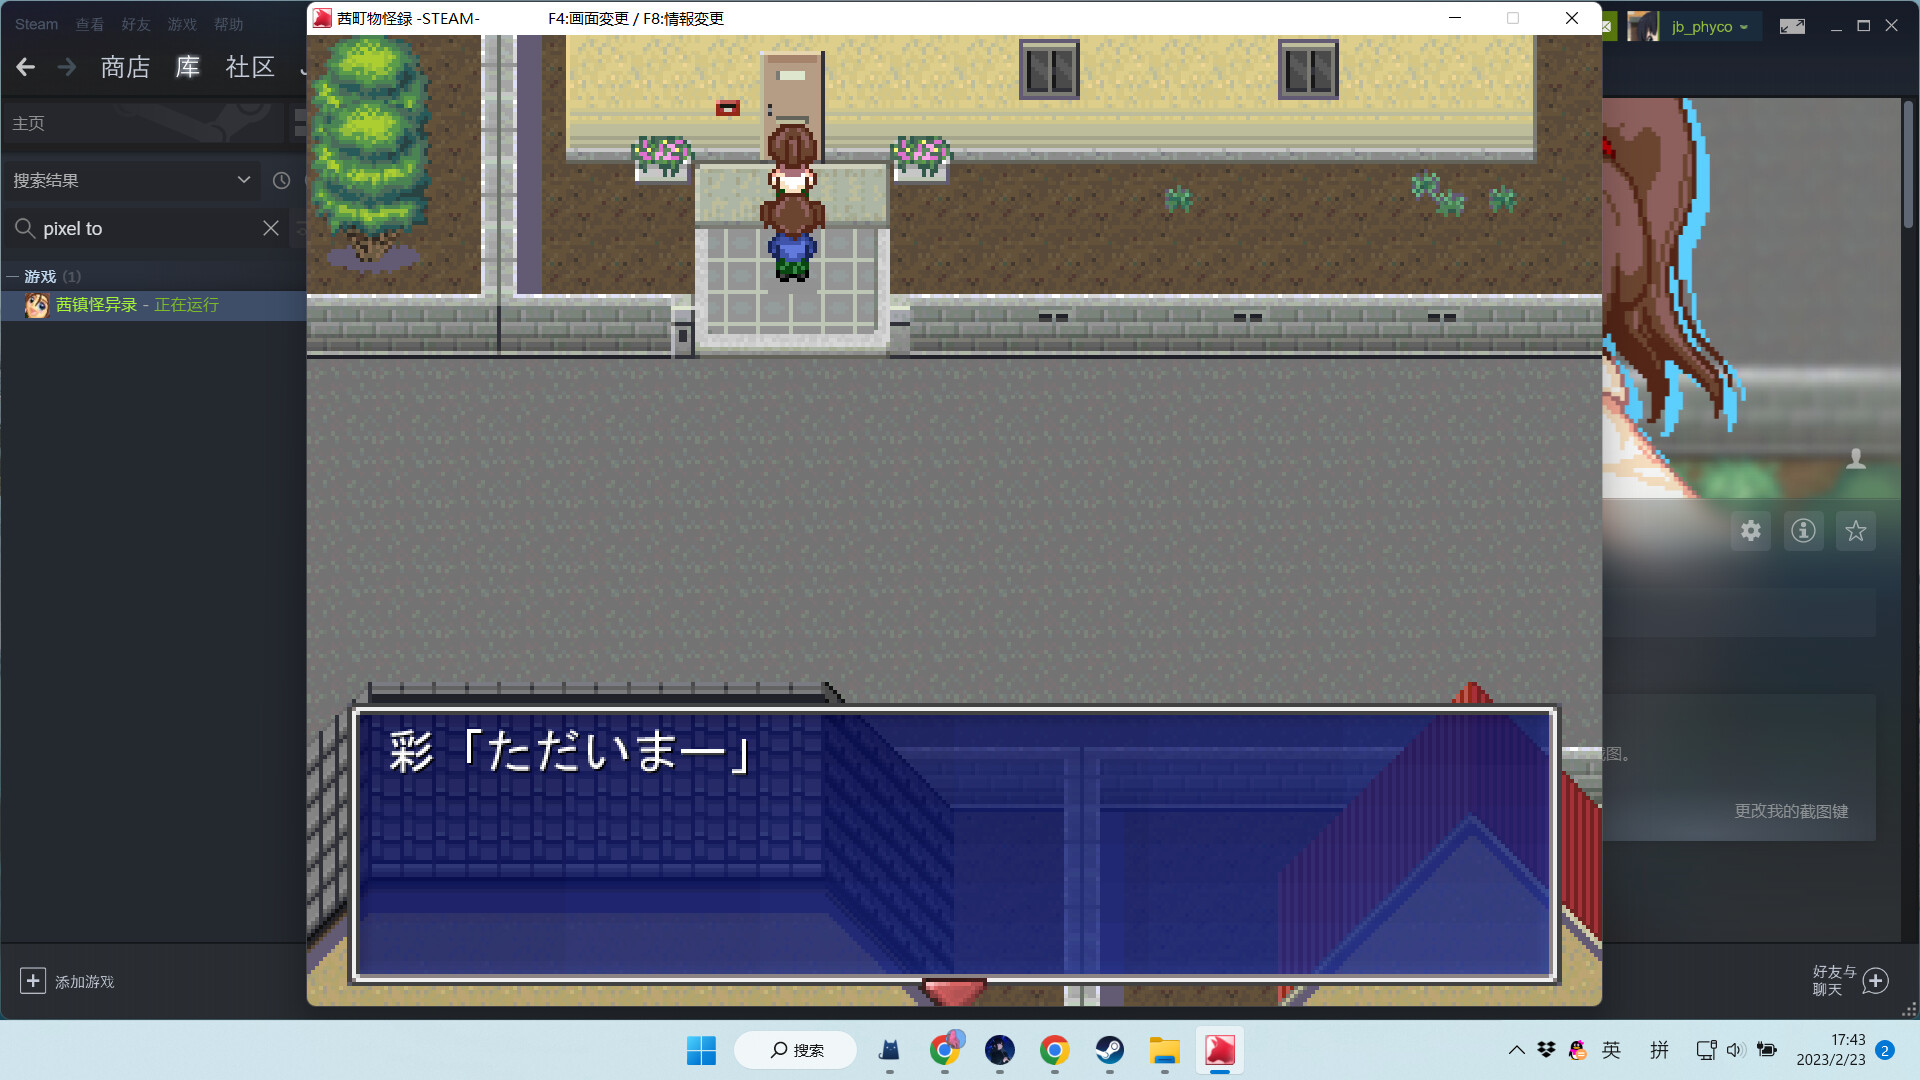
Task: Show hidden system tray icons chevron
Action: [1516, 1050]
